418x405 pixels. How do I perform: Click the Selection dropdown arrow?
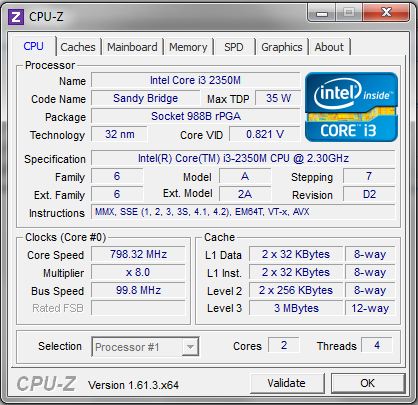[x=190, y=347]
